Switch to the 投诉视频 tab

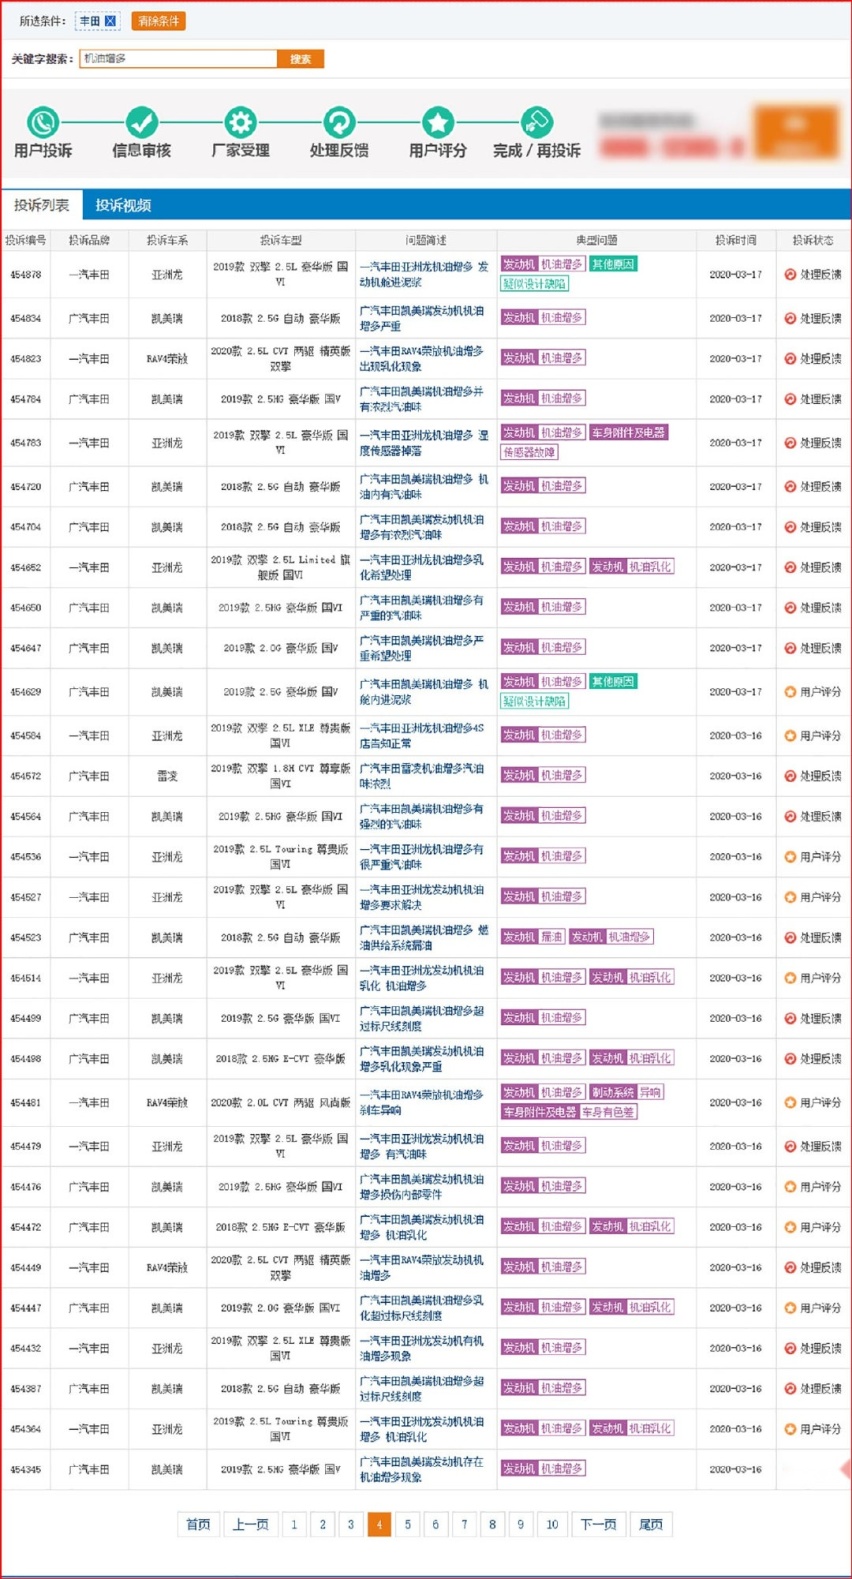point(123,205)
